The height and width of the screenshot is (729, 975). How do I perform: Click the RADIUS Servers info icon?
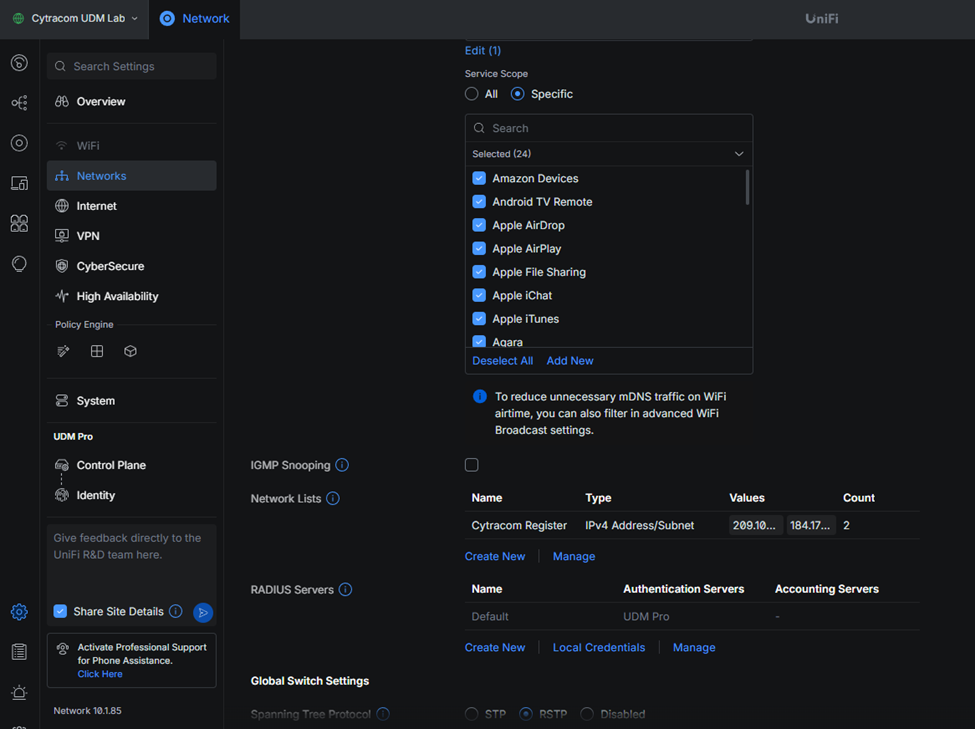coord(345,590)
